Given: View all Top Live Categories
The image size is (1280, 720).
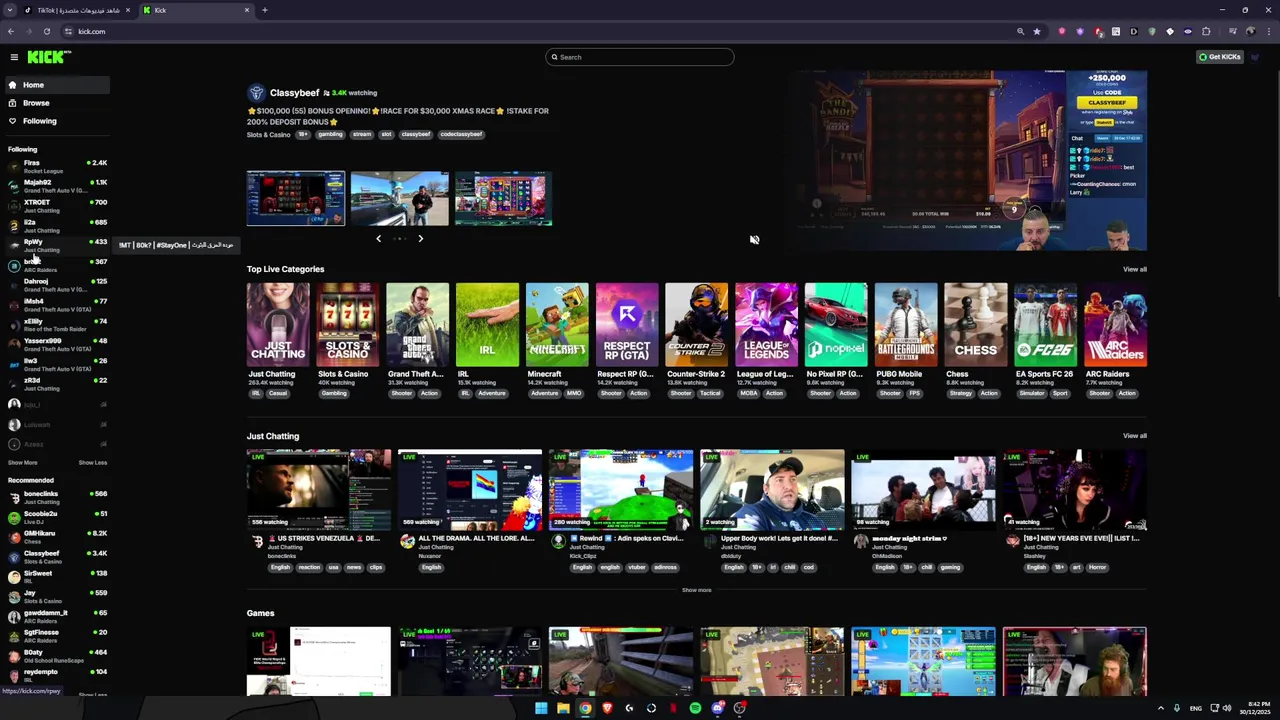Looking at the screenshot, I should point(1134,269).
